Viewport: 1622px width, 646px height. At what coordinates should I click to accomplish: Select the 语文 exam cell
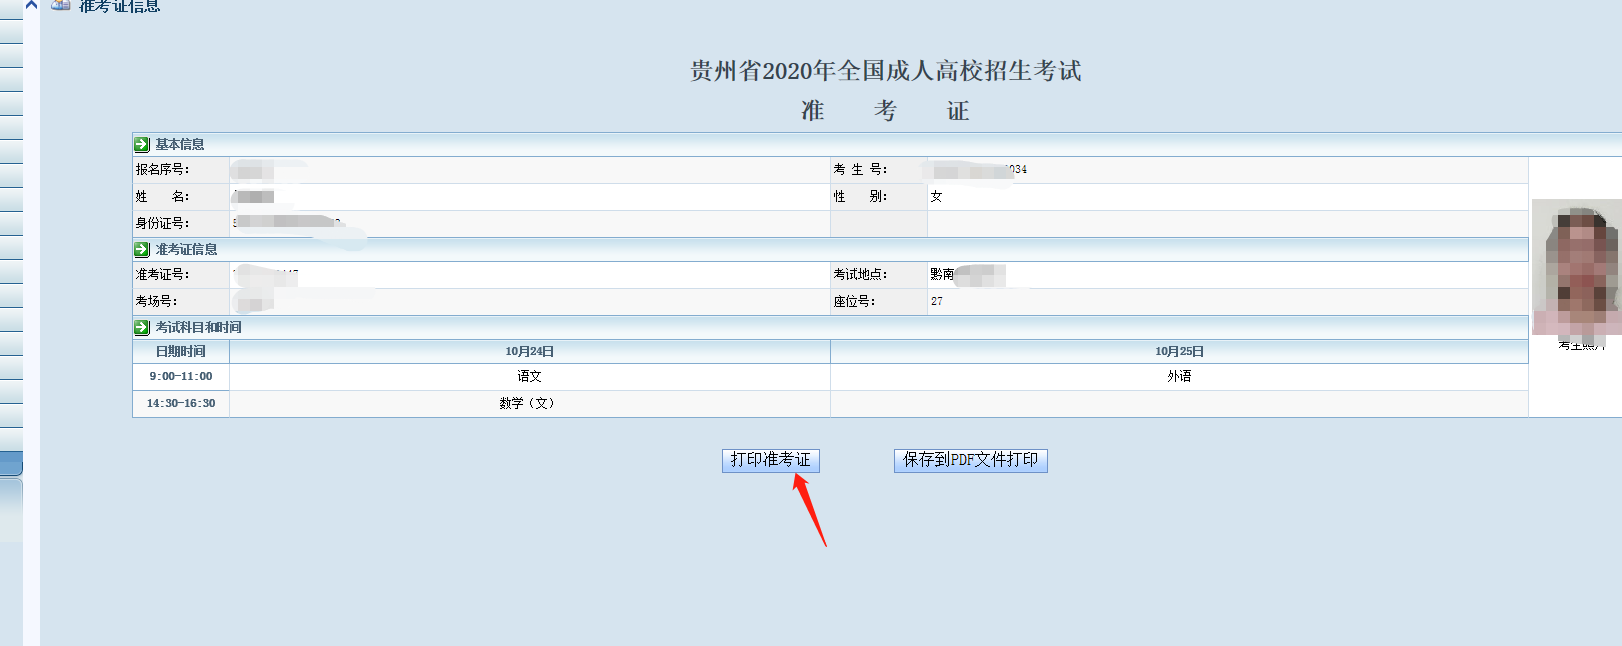[x=529, y=376]
